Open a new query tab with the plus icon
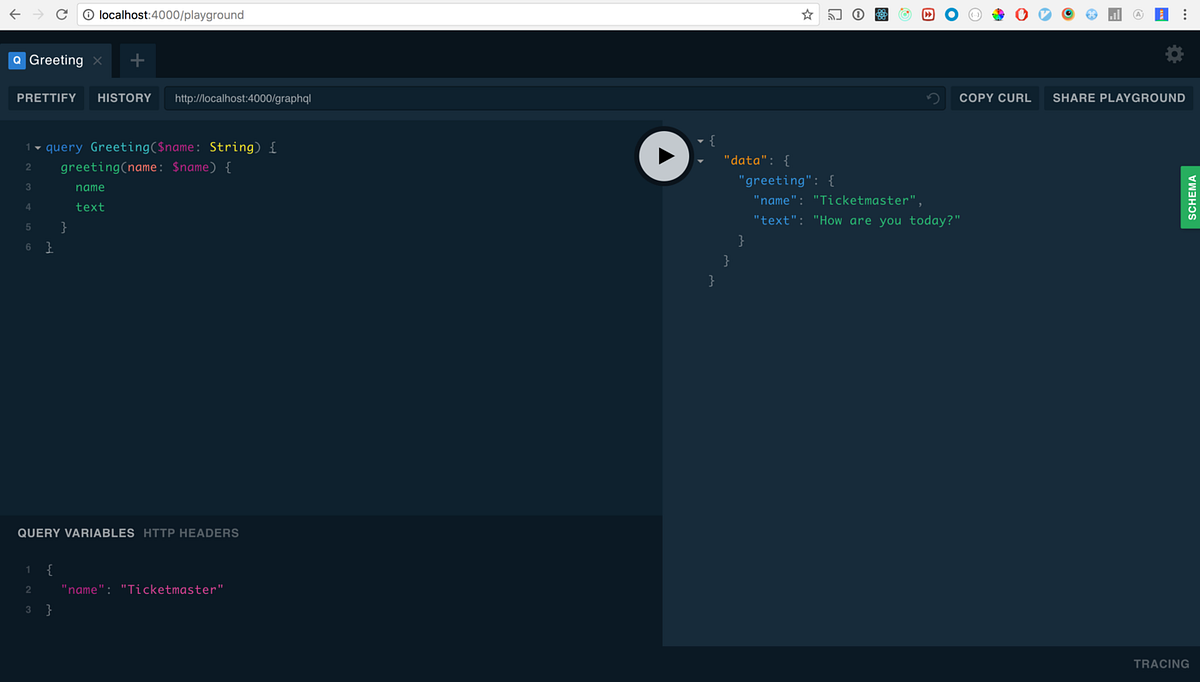Viewport: 1200px width, 682px height. click(137, 60)
